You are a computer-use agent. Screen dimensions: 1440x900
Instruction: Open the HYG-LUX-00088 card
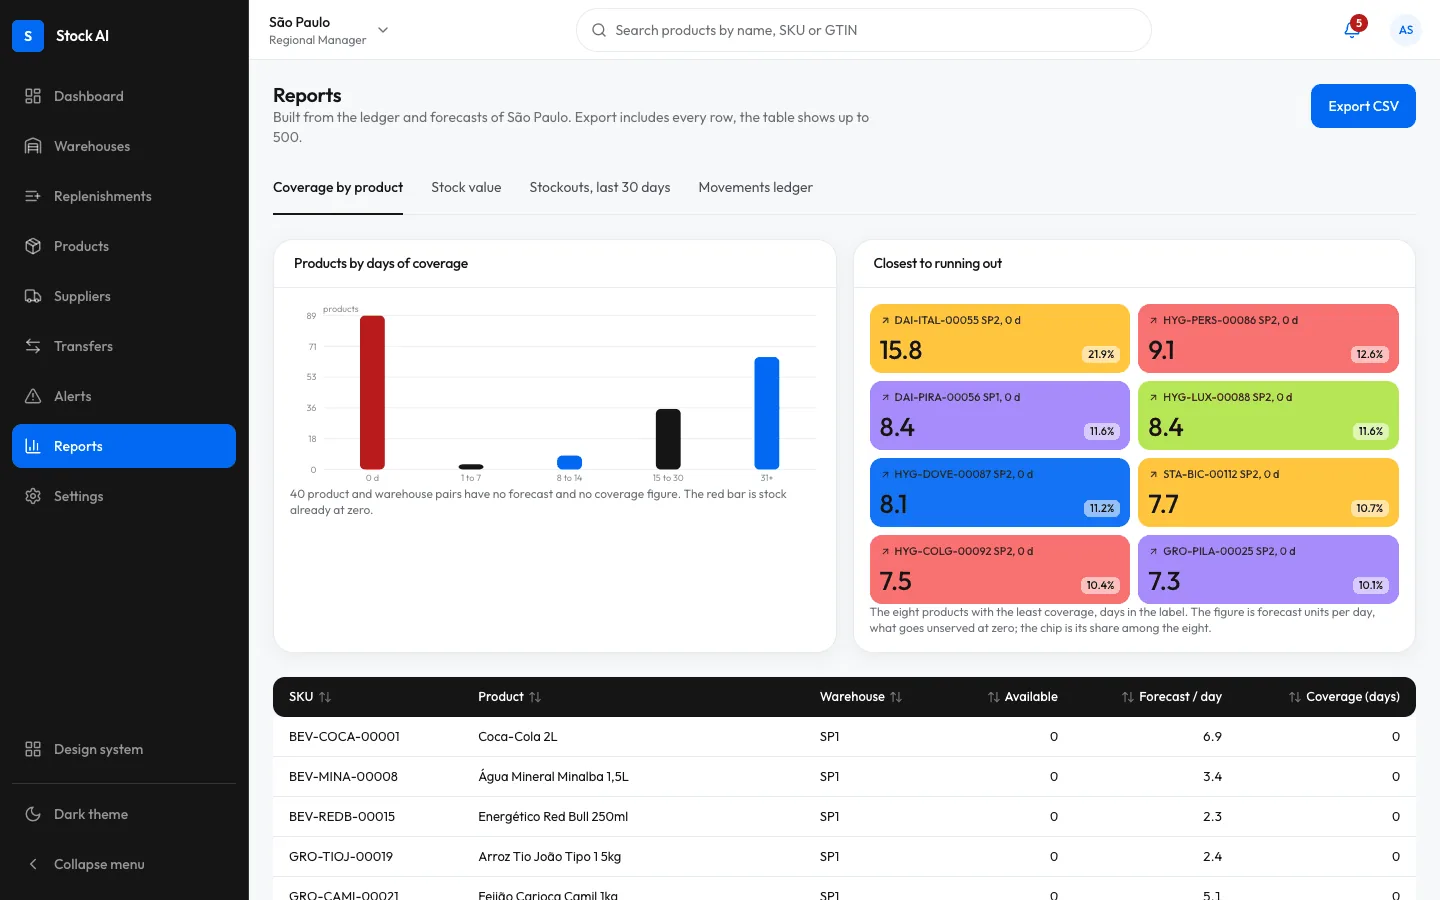coord(1268,415)
